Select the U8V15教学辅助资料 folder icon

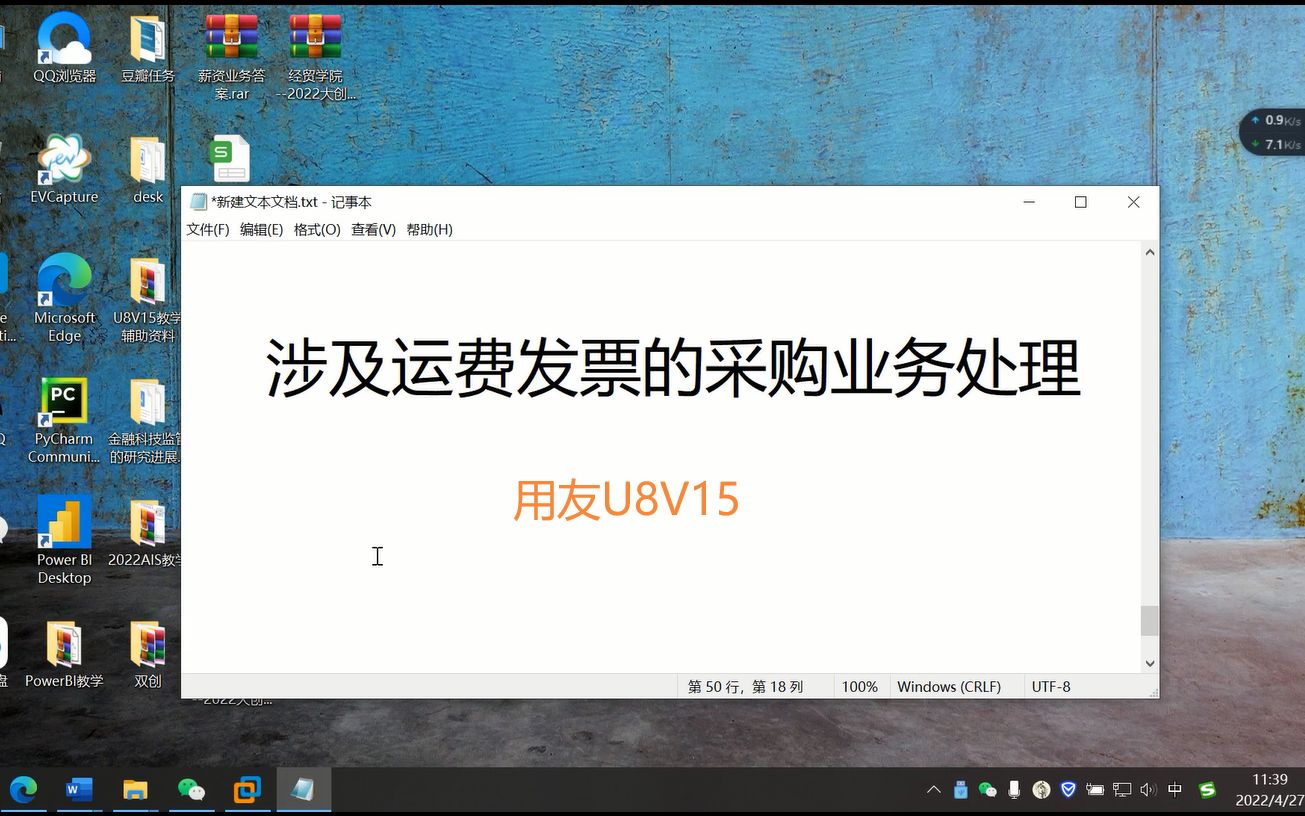click(148, 298)
